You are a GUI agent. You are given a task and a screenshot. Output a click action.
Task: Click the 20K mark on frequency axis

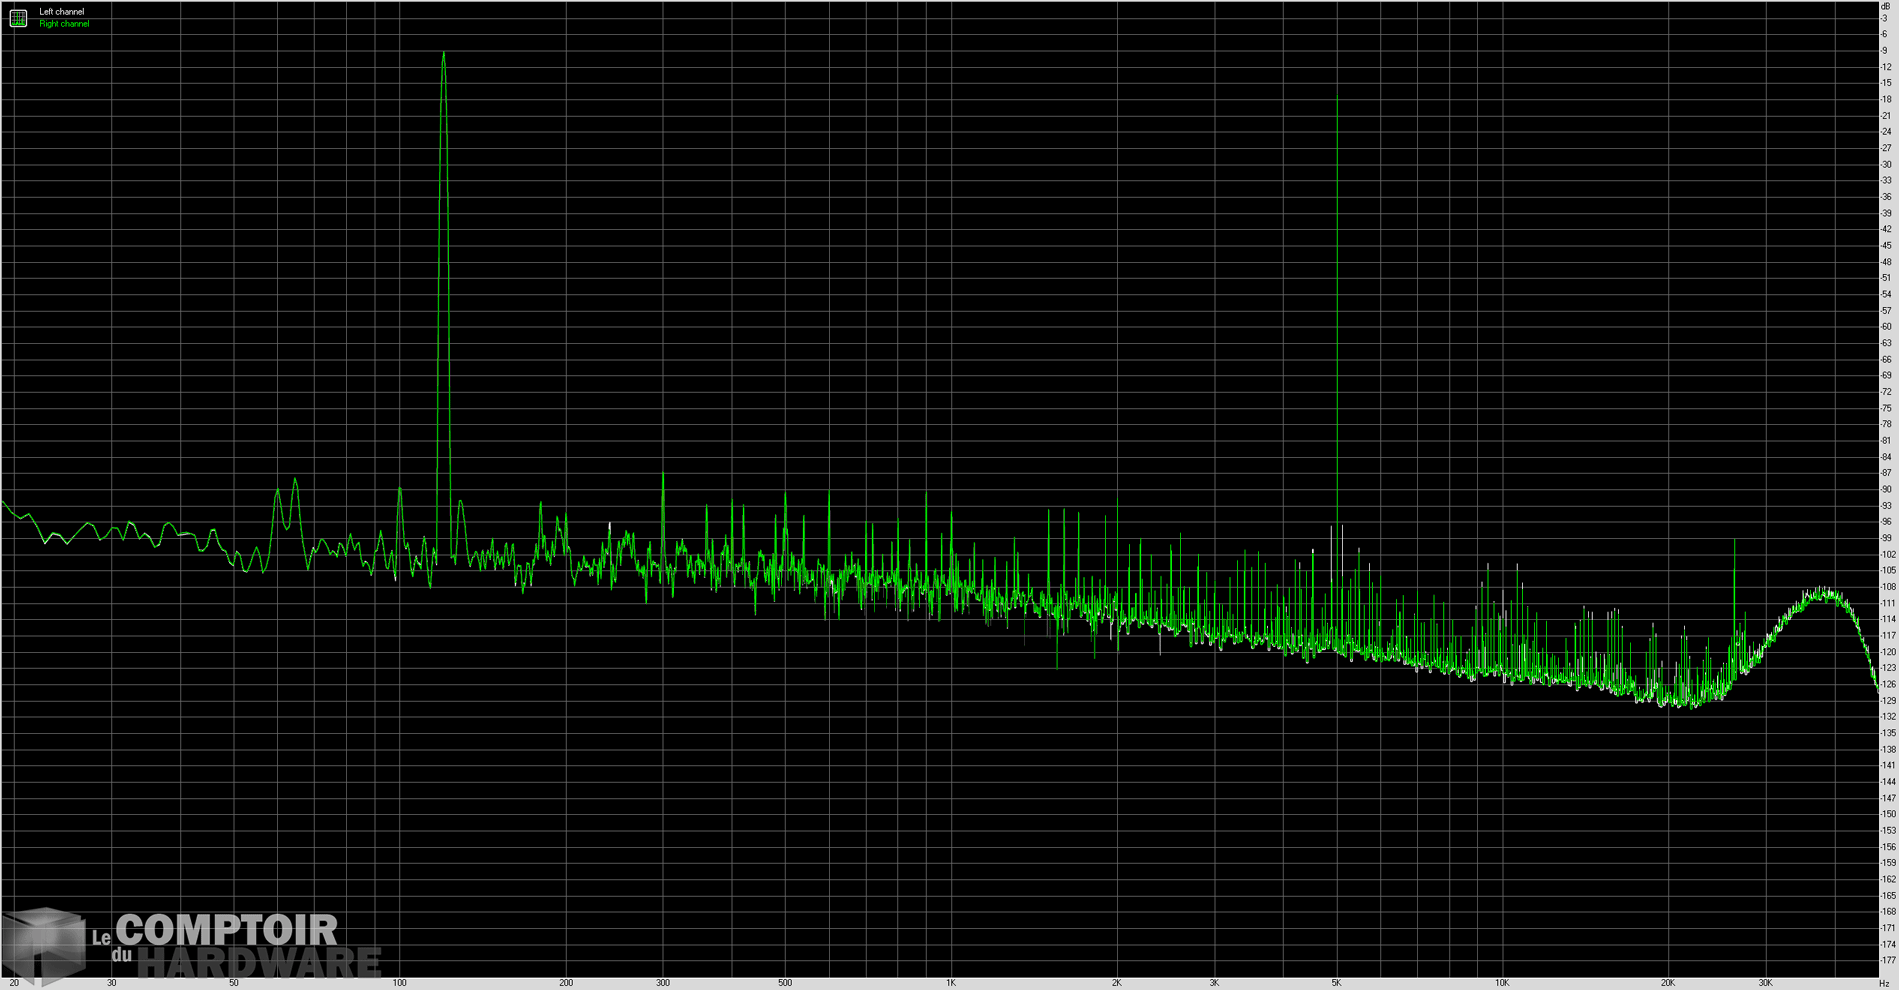coord(1668,983)
